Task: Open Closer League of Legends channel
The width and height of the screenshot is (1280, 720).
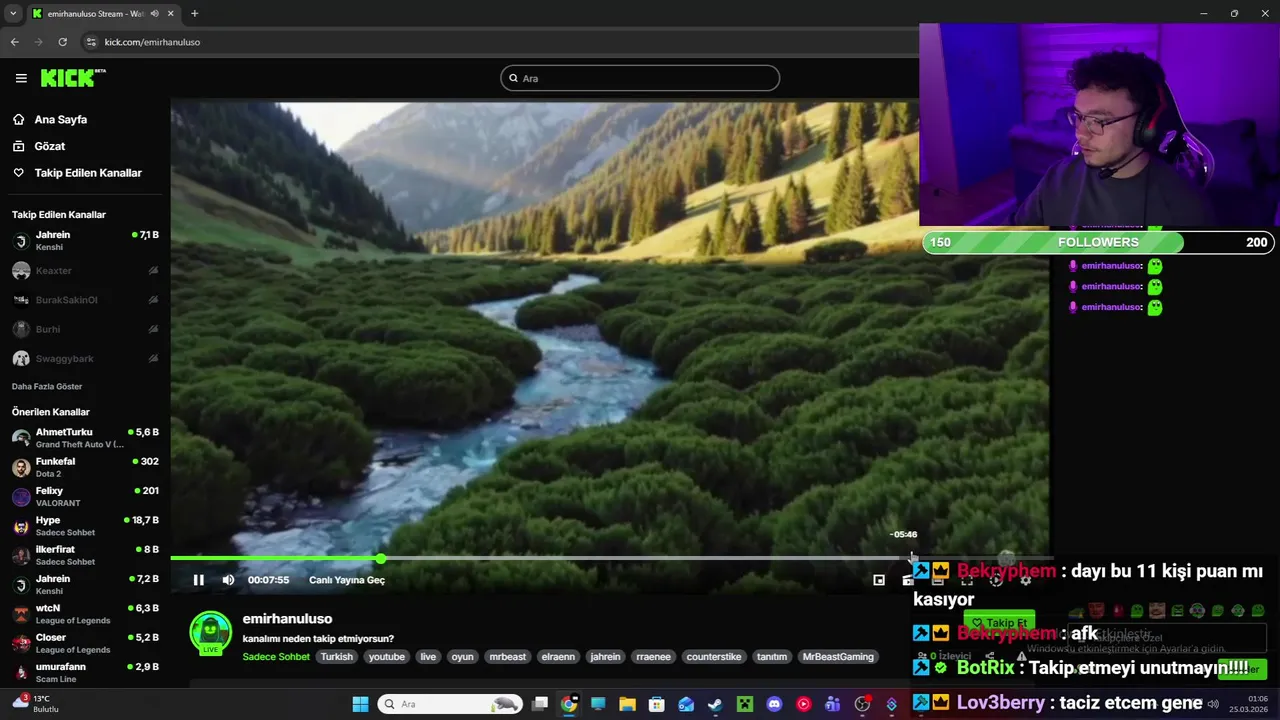Action: (84, 643)
